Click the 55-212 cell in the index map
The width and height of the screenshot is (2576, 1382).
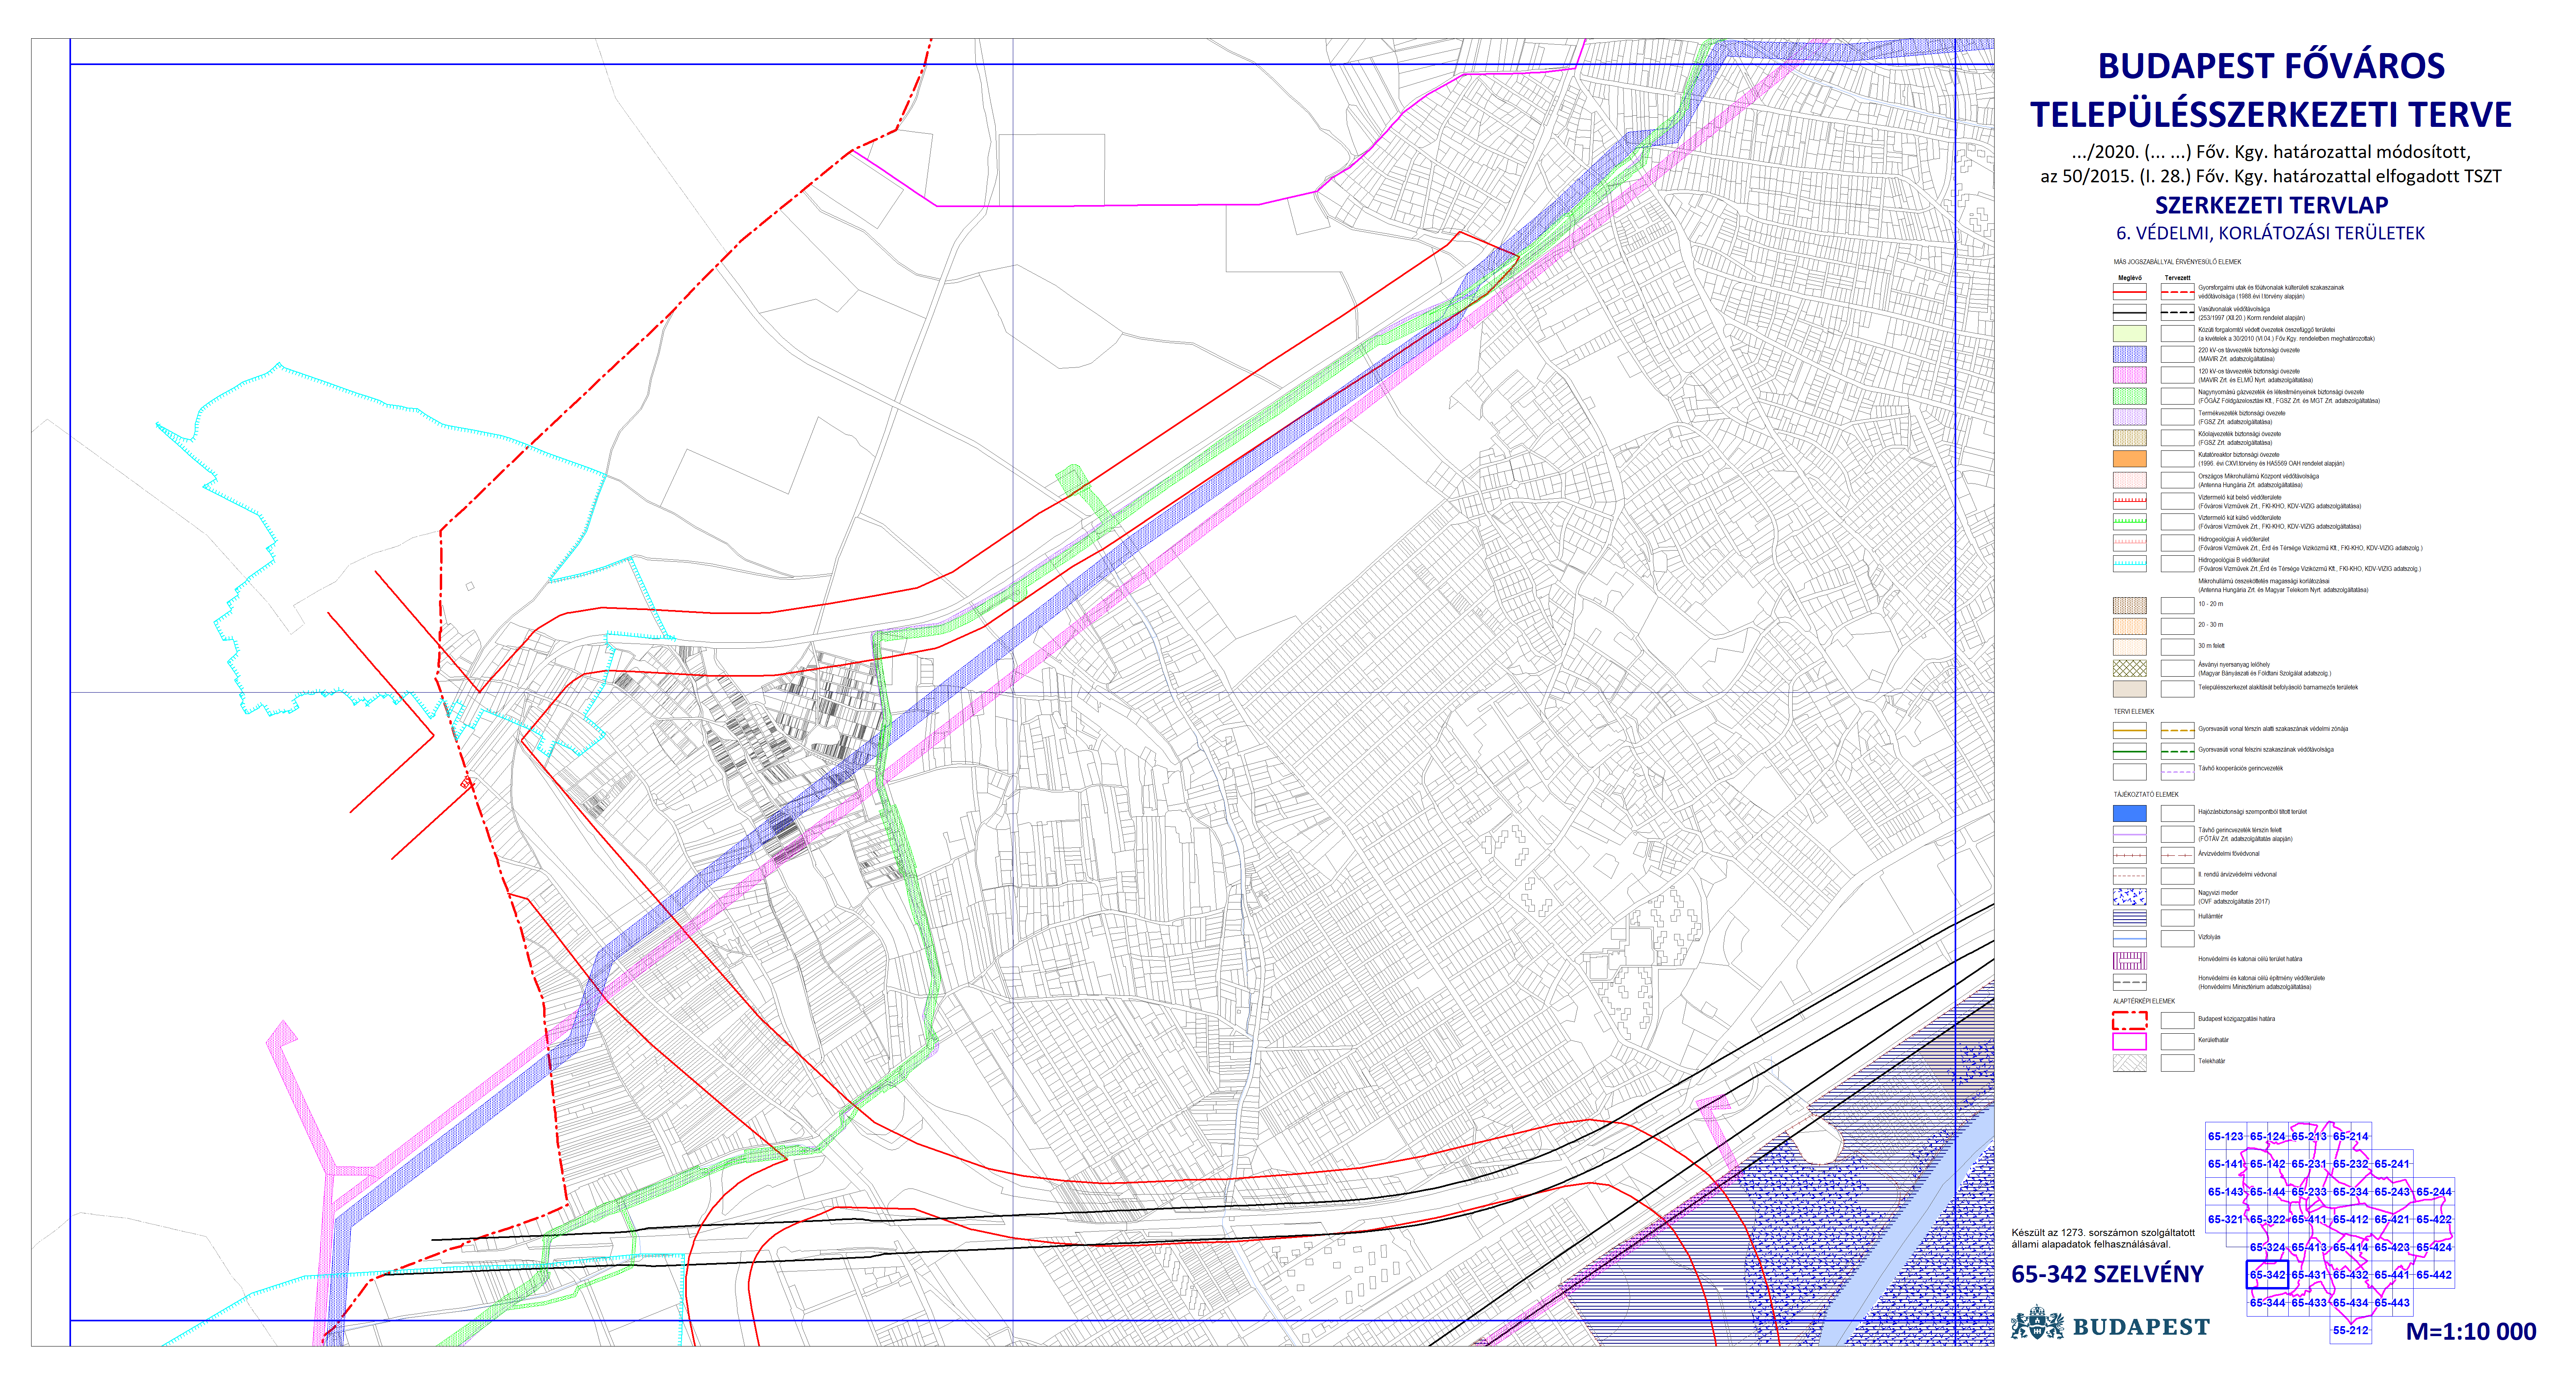[2351, 1330]
